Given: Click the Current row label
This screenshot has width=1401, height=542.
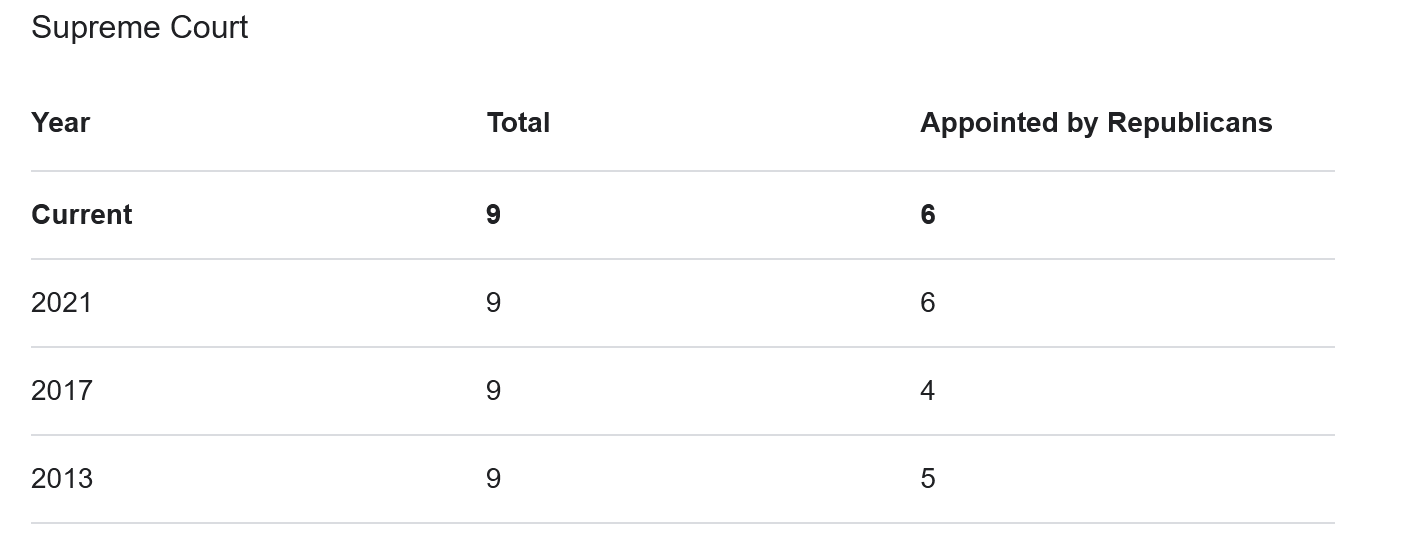Looking at the screenshot, I should [82, 215].
